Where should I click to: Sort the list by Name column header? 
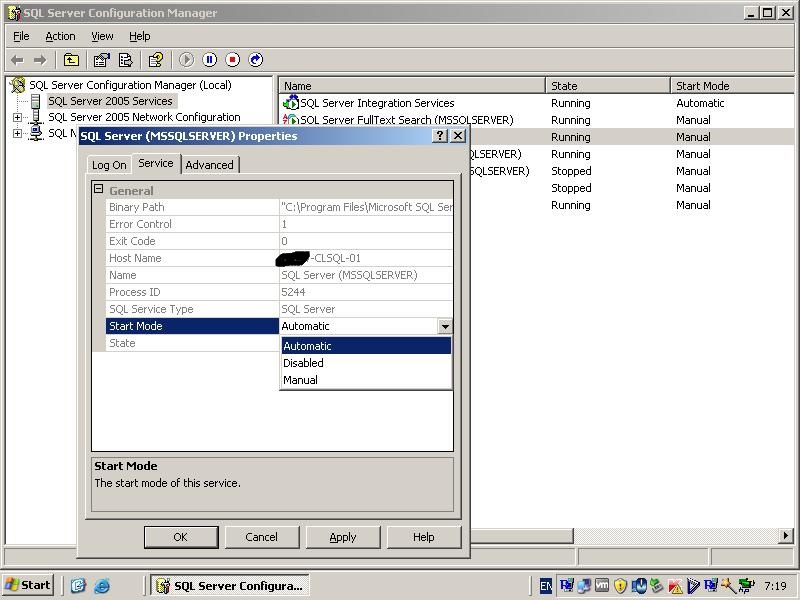[412, 86]
